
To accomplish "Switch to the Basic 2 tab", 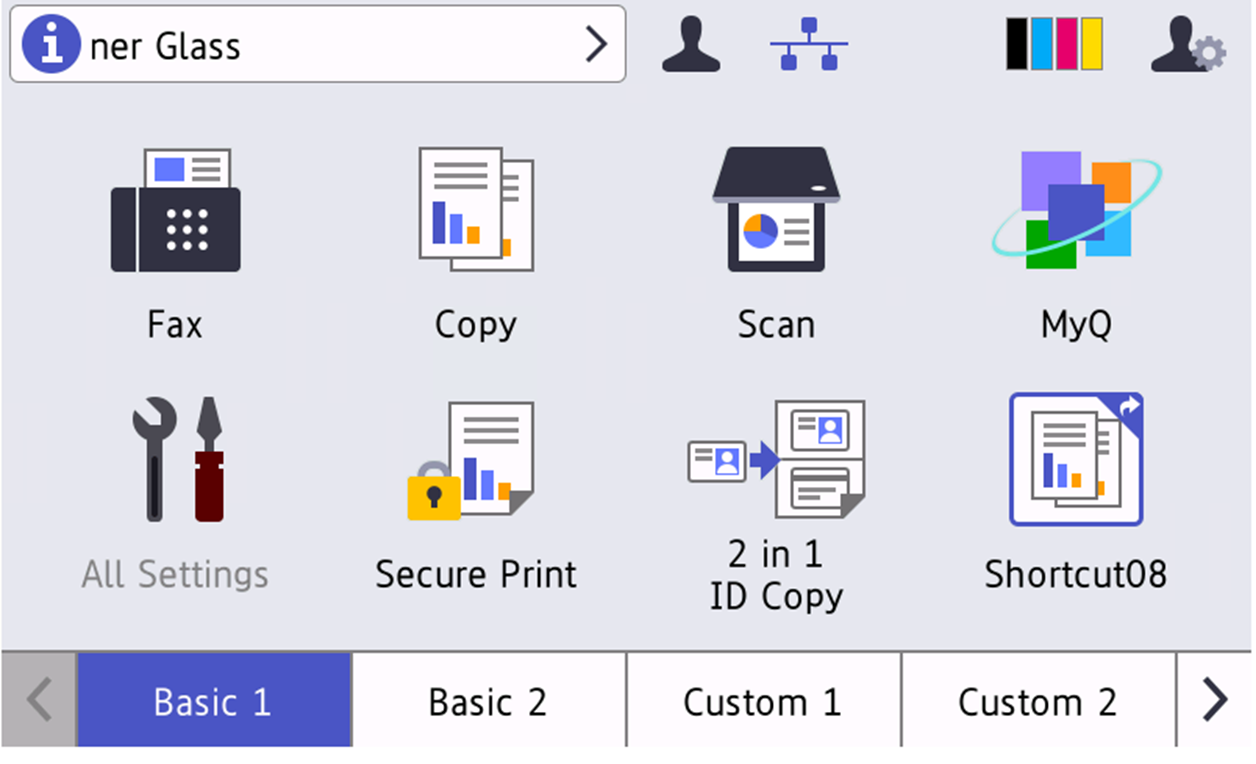I will [488, 702].
